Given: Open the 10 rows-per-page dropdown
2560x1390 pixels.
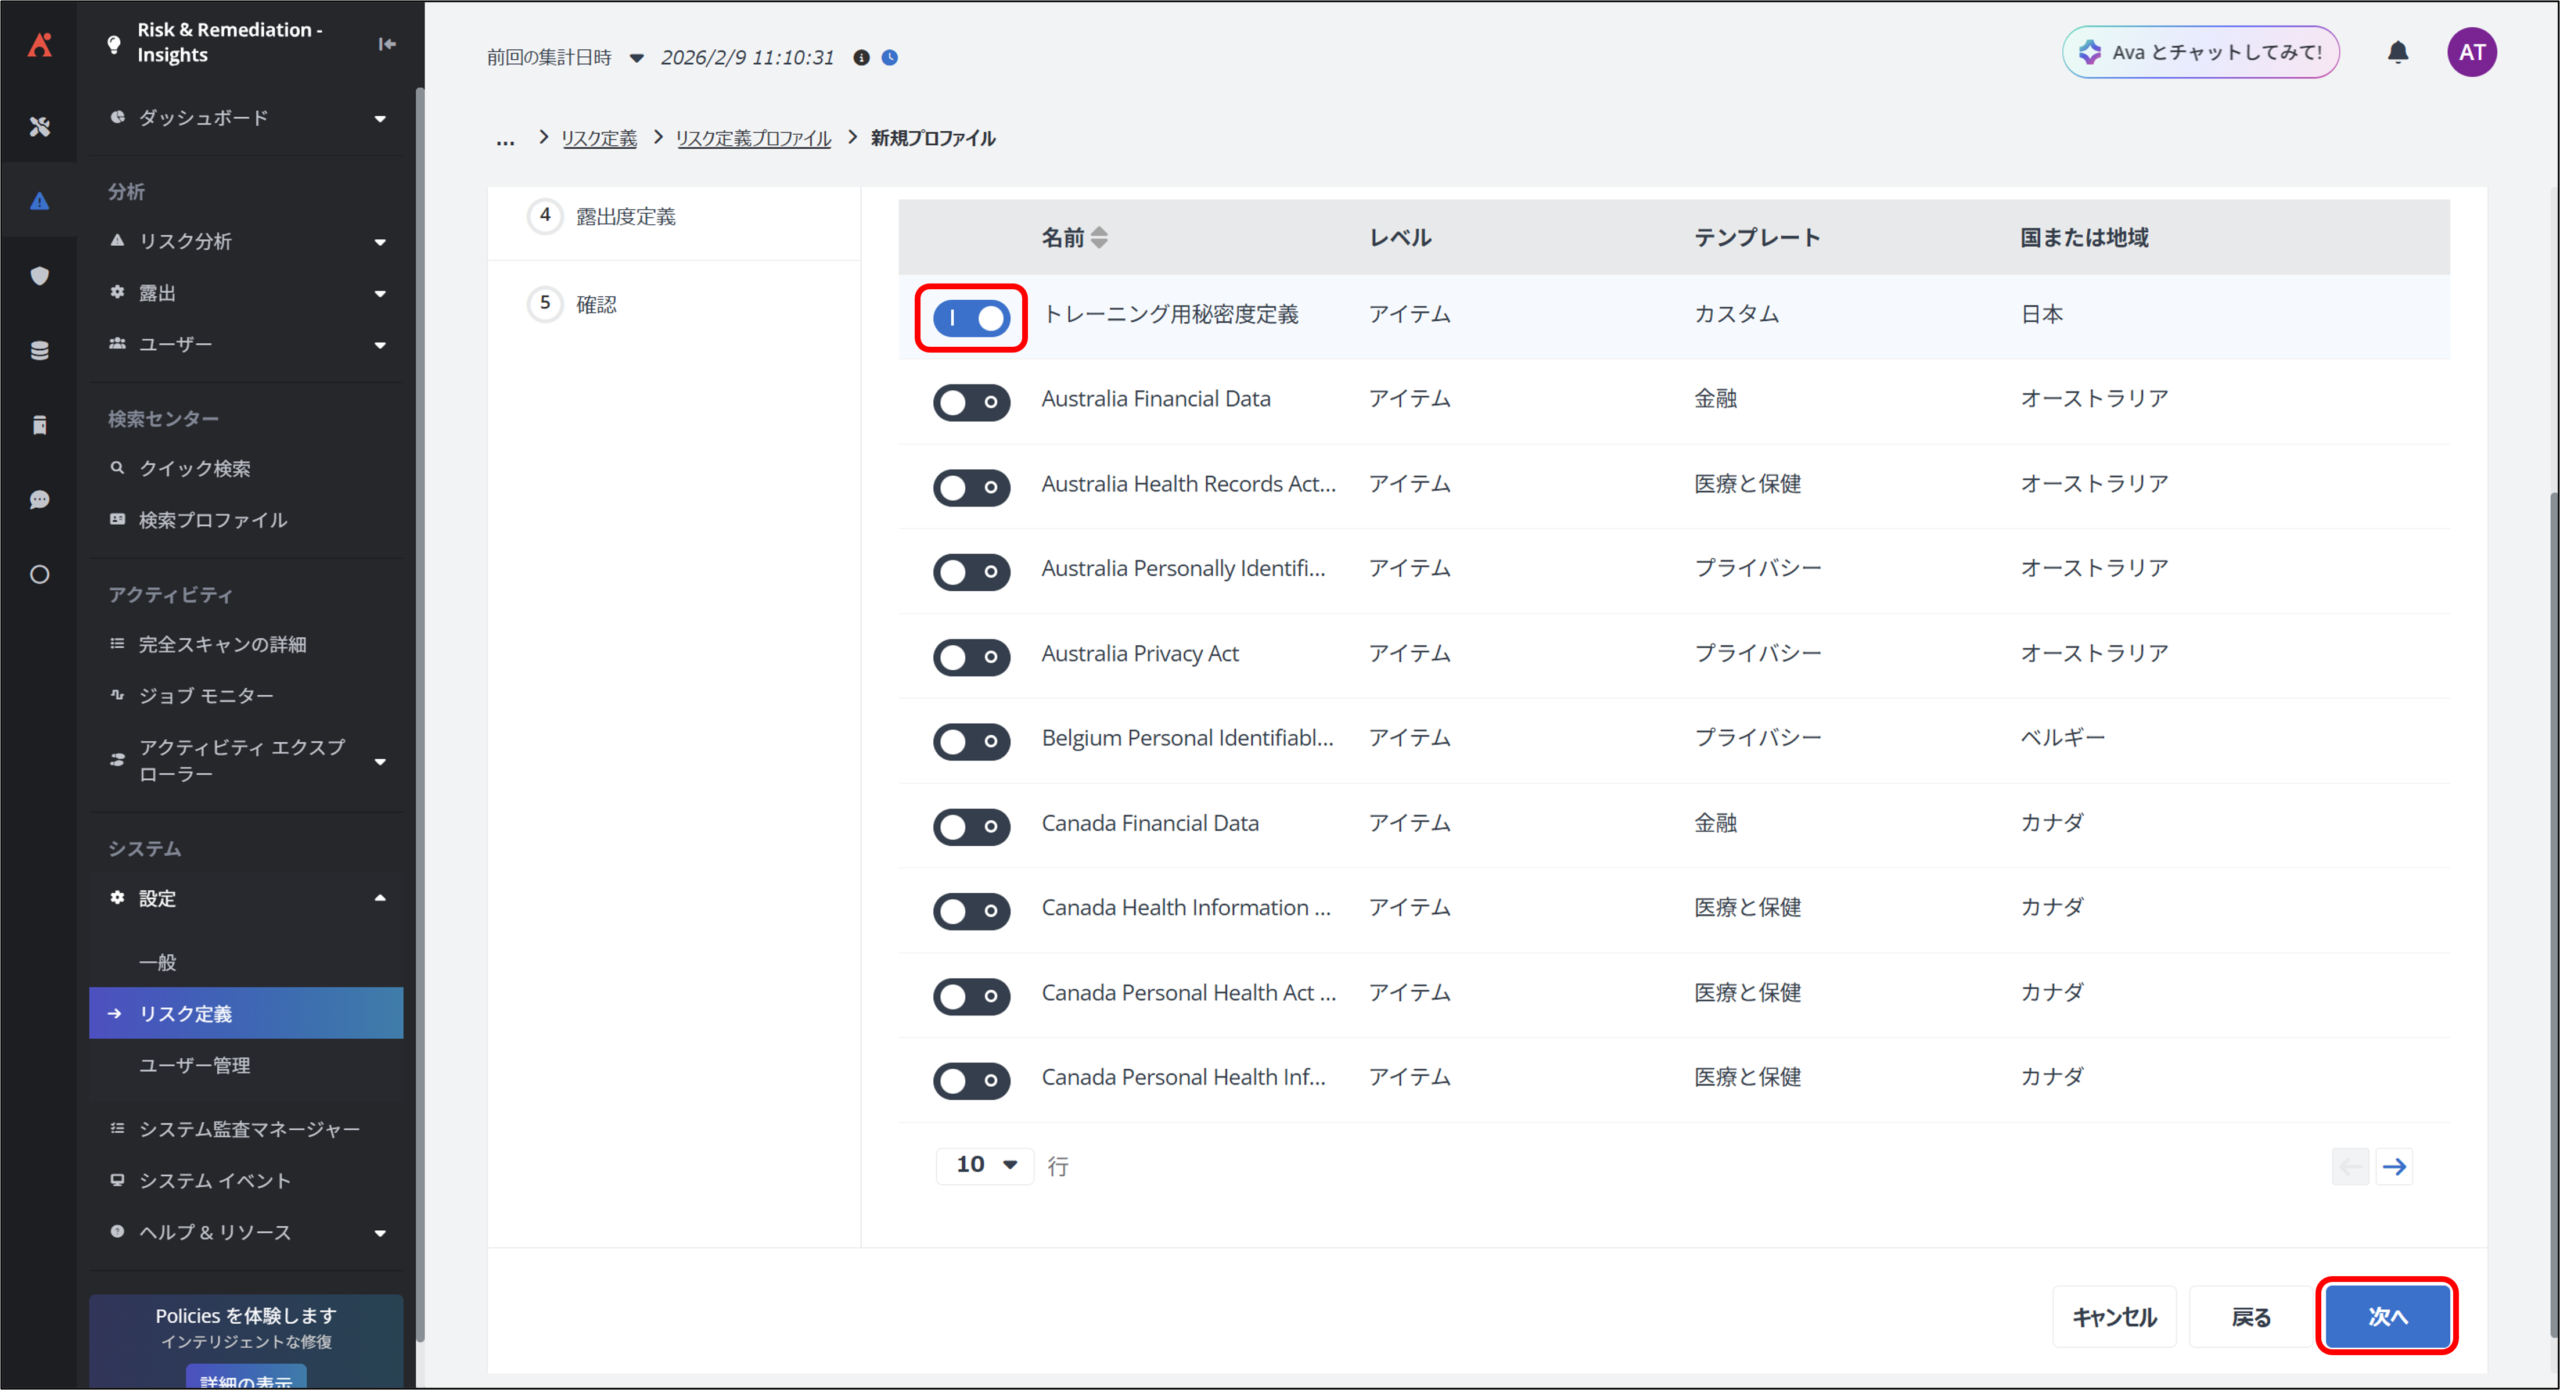Looking at the screenshot, I should 985,1165.
